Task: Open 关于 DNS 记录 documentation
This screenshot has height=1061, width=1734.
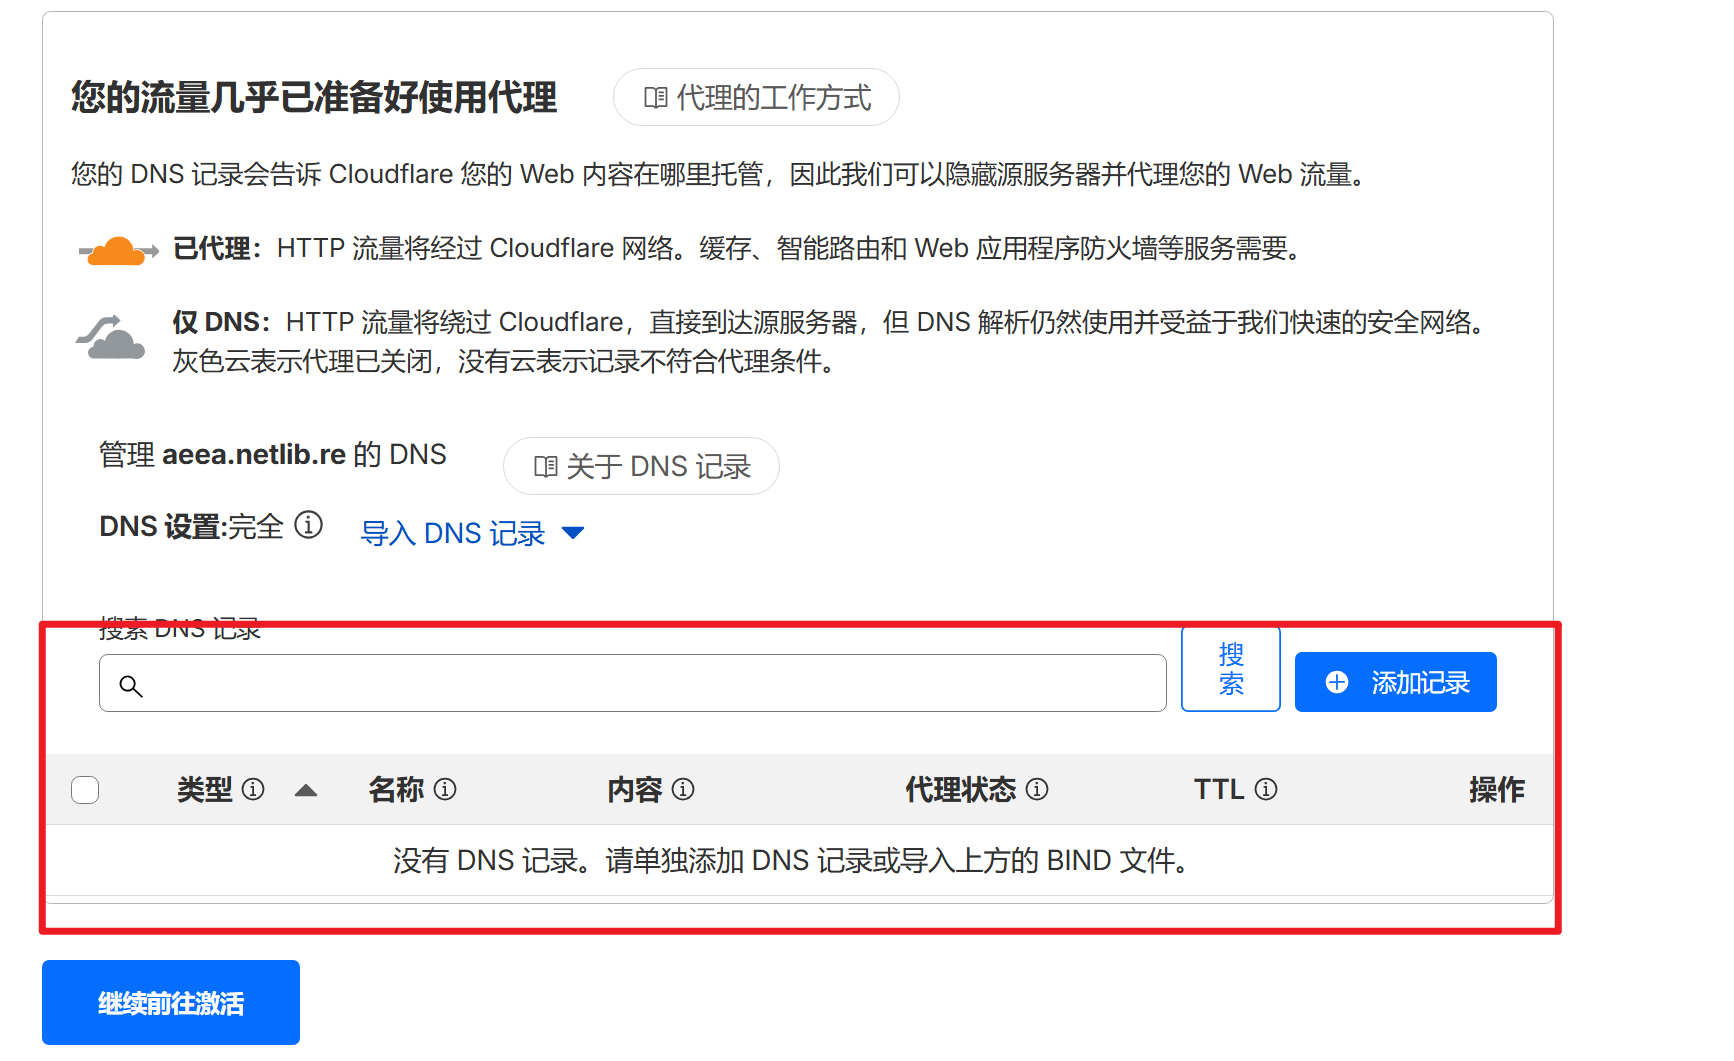Action: [x=641, y=467]
